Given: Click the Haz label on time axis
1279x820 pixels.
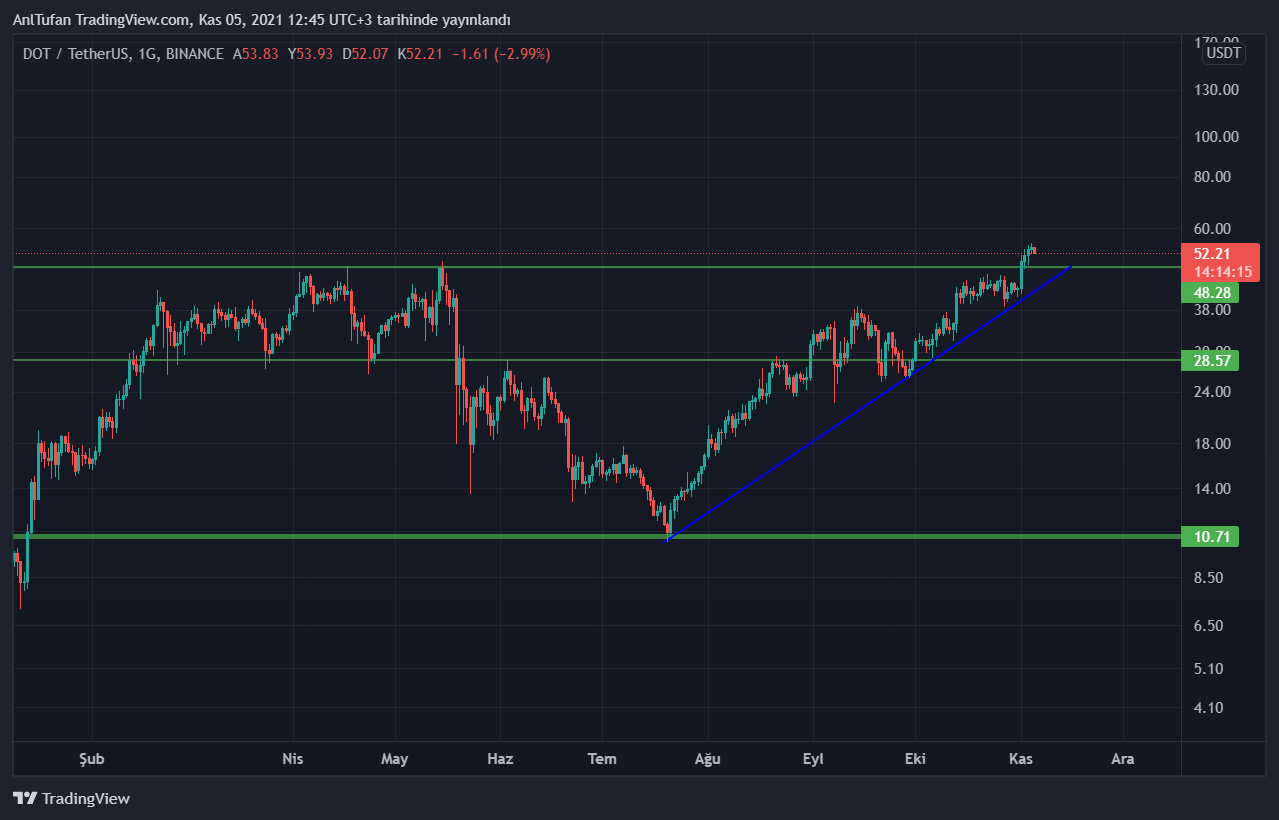Looking at the screenshot, I should coord(500,759).
